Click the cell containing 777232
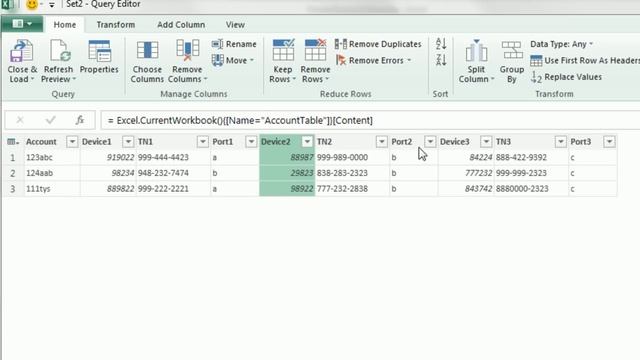This screenshot has height=360, width=640. pyautogui.click(x=466, y=173)
